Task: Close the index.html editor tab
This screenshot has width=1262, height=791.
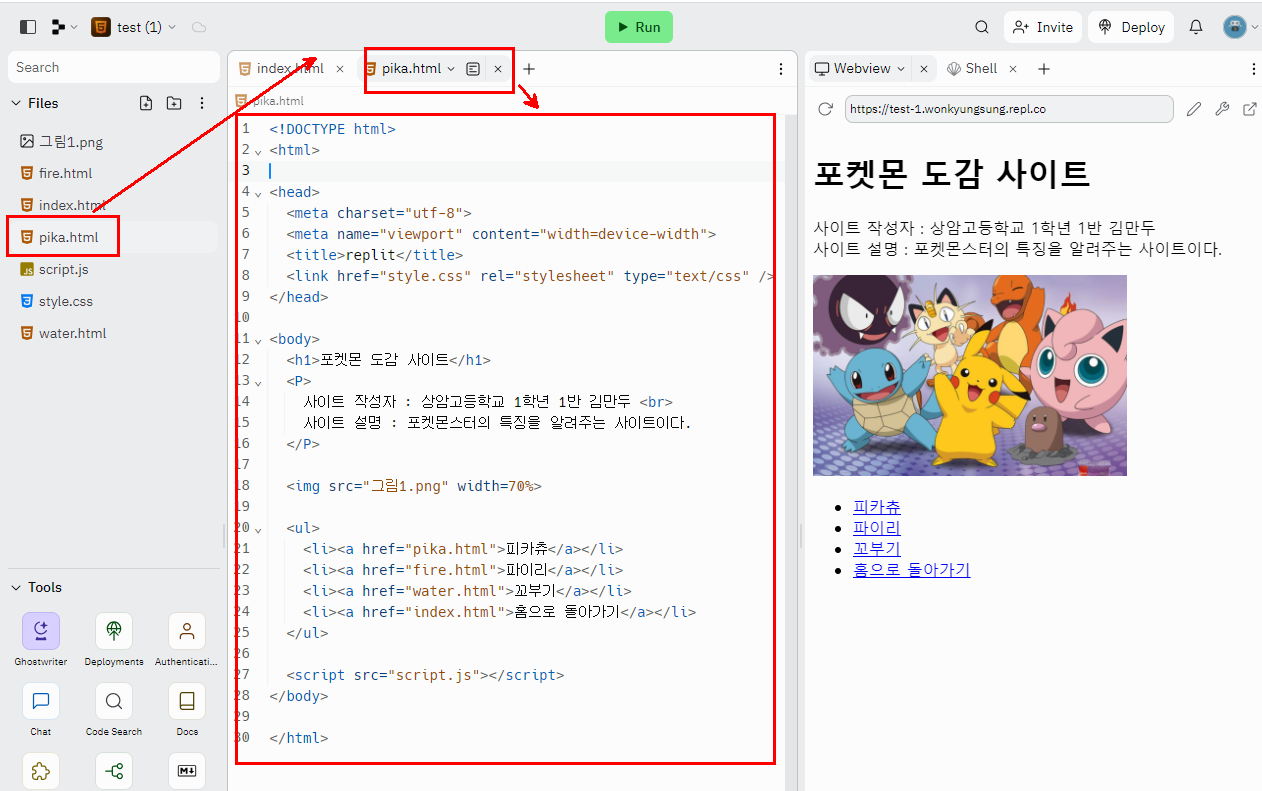Action: pos(340,69)
